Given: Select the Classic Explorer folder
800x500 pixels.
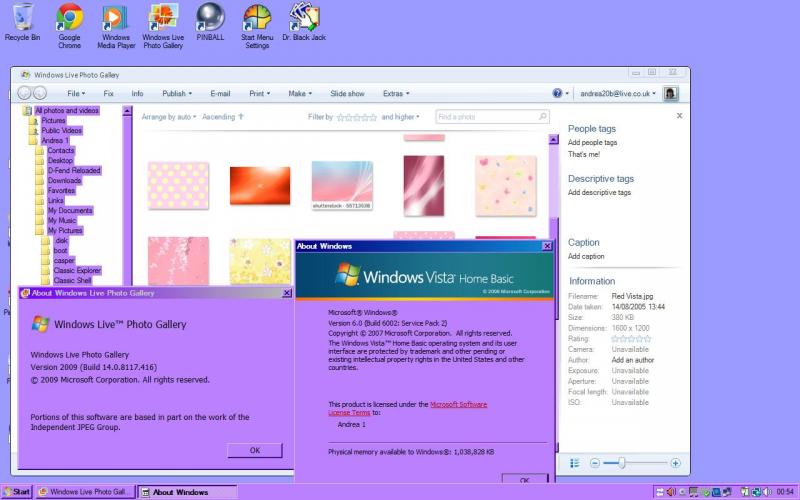Looking at the screenshot, I should 77,270.
